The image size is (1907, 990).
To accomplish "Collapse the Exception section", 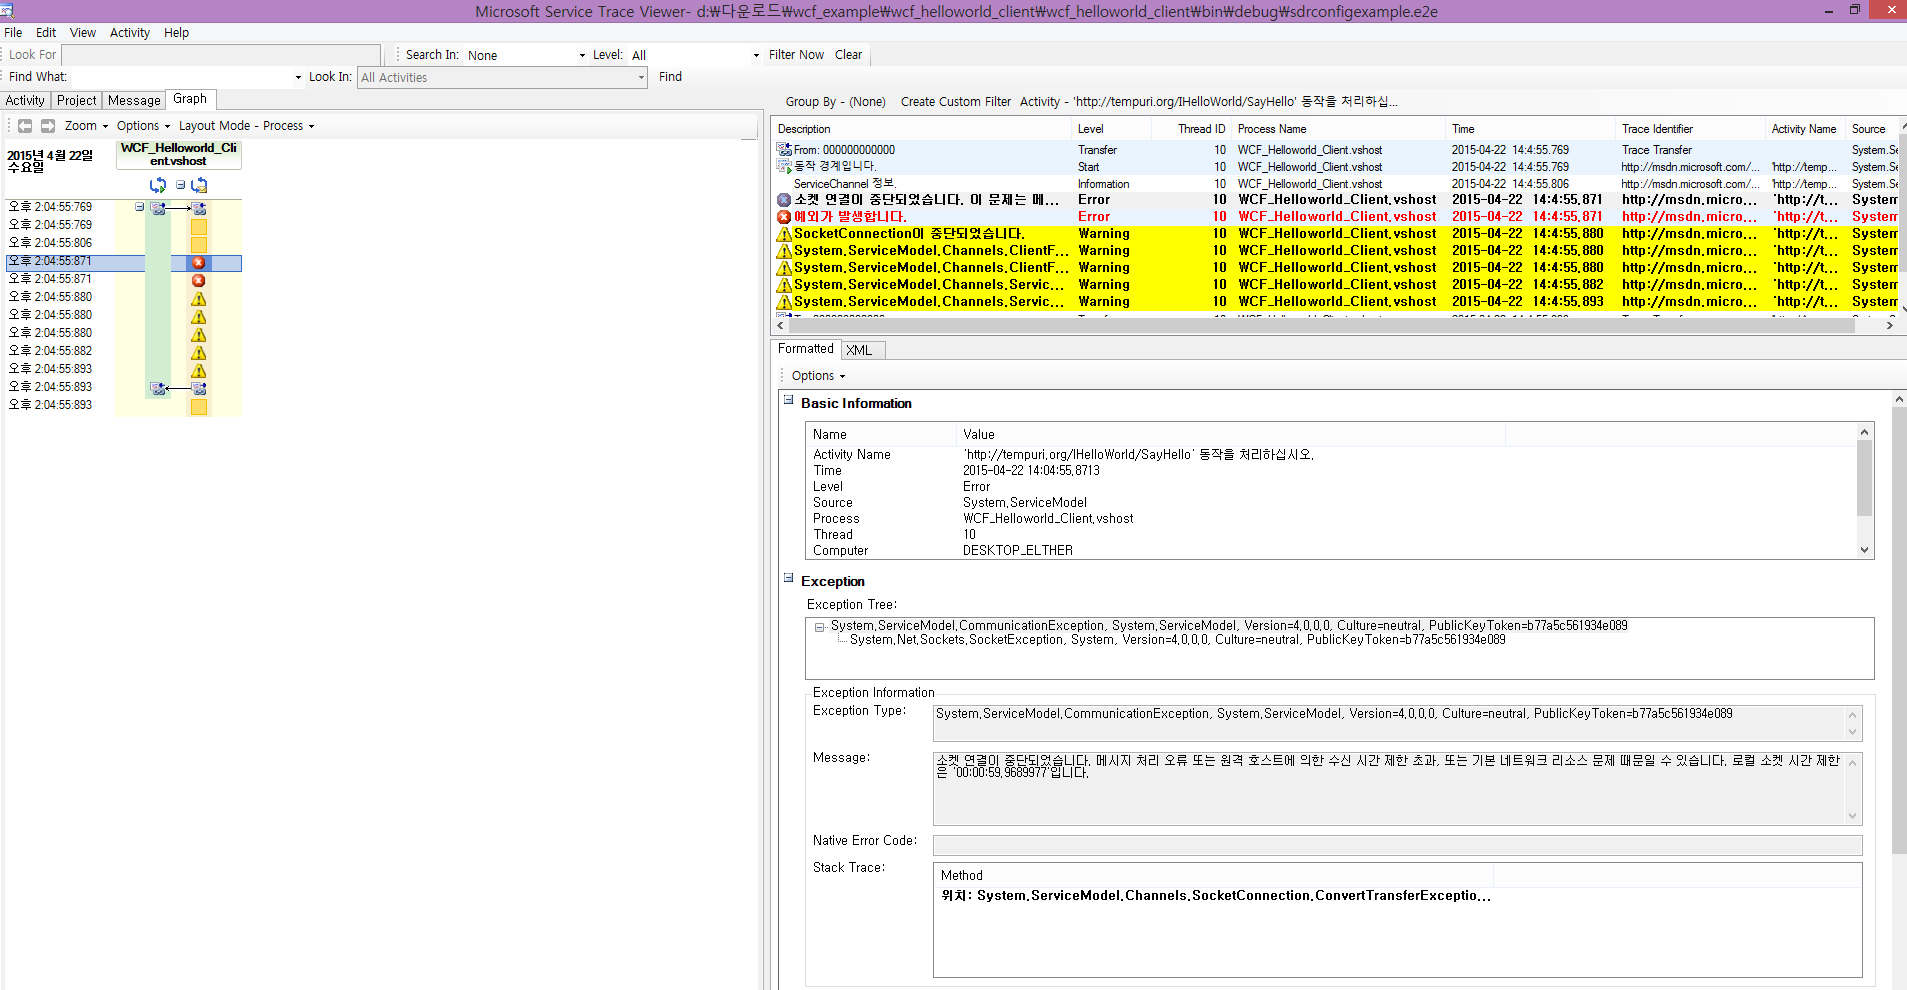I will tap(788, 578).
